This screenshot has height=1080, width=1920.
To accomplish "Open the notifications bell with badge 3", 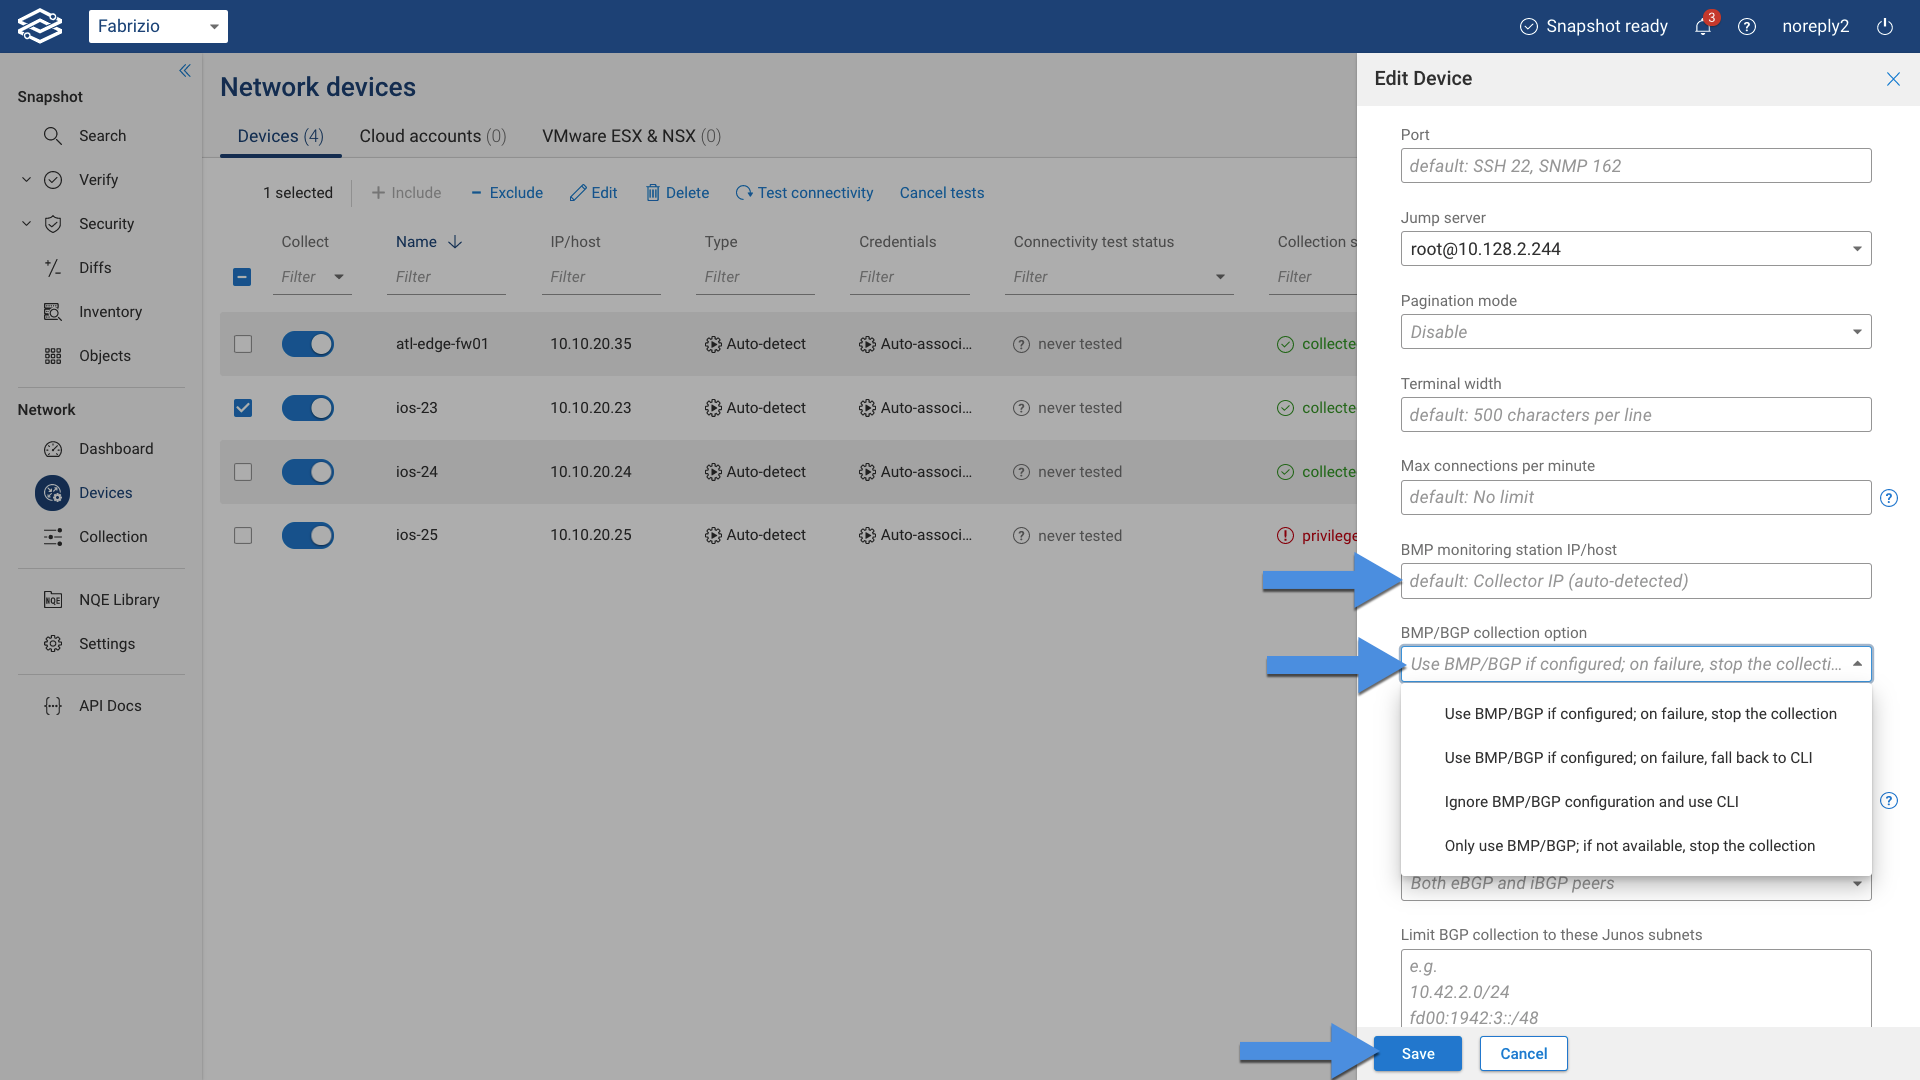I will tap(1702, 26).
